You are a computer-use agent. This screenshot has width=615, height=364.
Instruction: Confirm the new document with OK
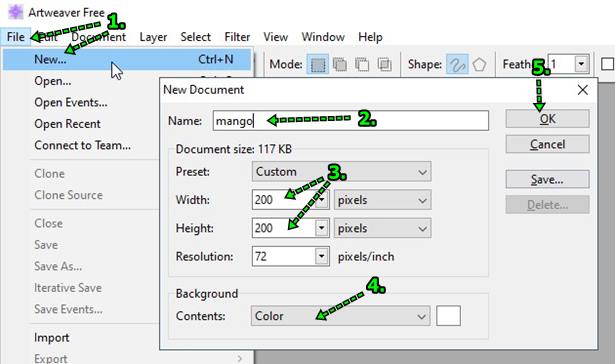547,119
